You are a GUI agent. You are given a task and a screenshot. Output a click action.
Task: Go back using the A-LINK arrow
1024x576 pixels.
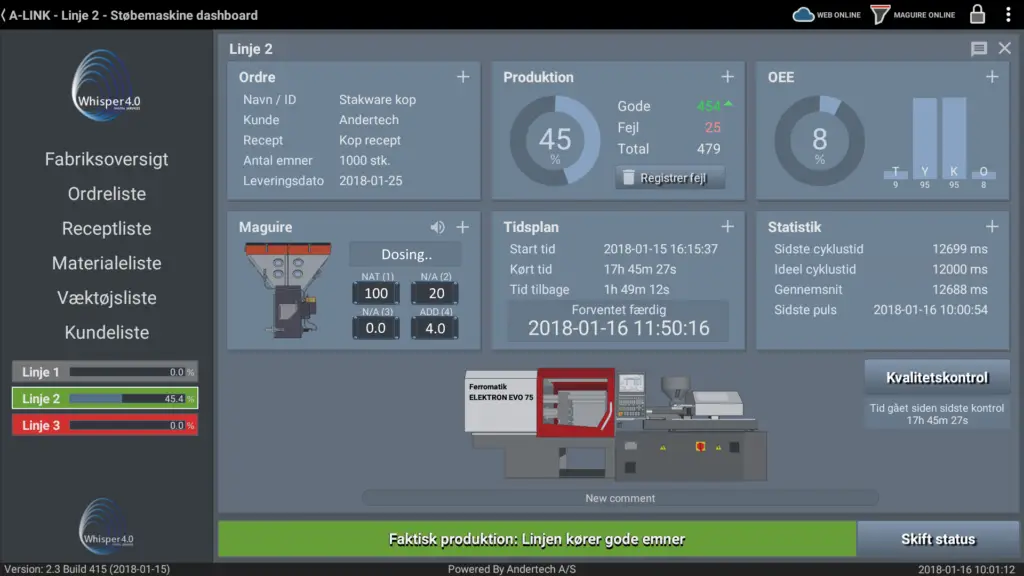(5, 15)
